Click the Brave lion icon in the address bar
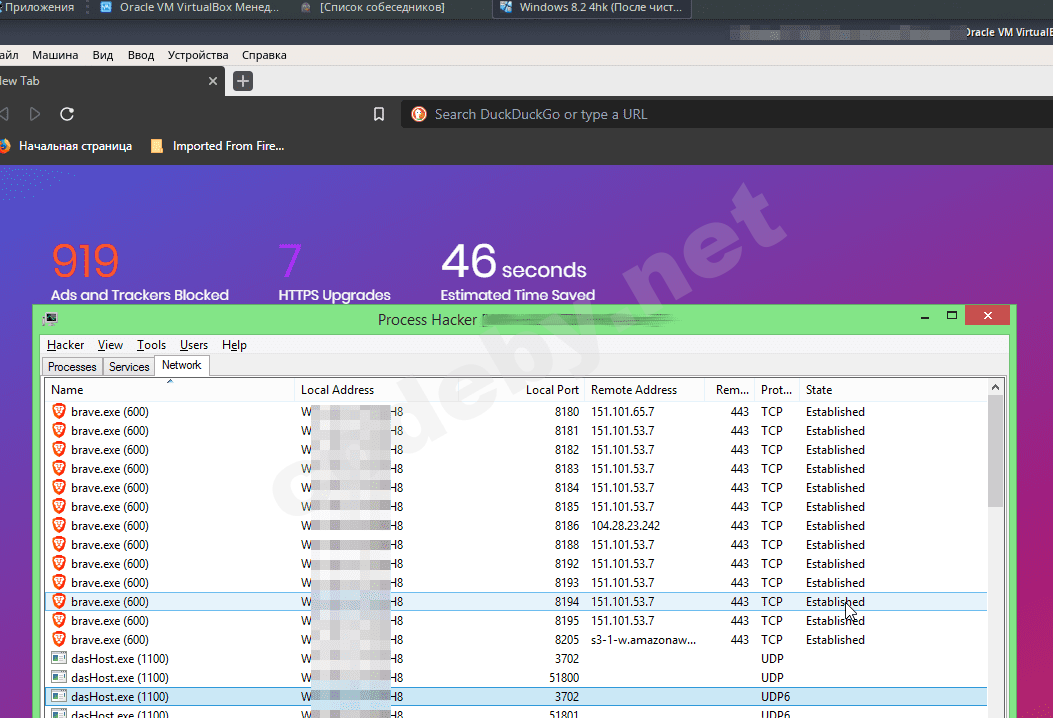The width and height of the screenshot is (1053, 718). coord(419,114)
